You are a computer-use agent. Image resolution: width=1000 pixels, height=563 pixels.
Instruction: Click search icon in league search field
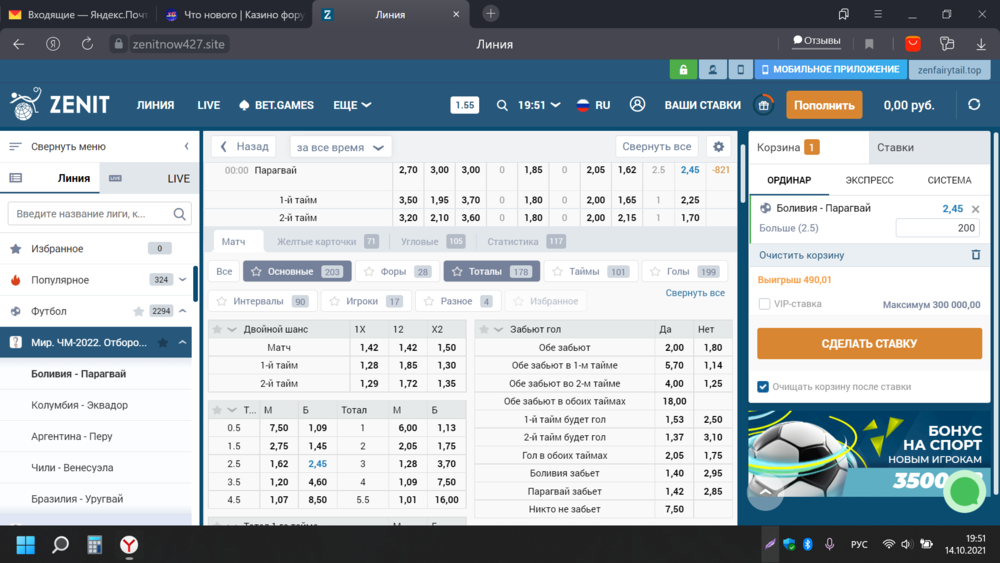(180, 214)
